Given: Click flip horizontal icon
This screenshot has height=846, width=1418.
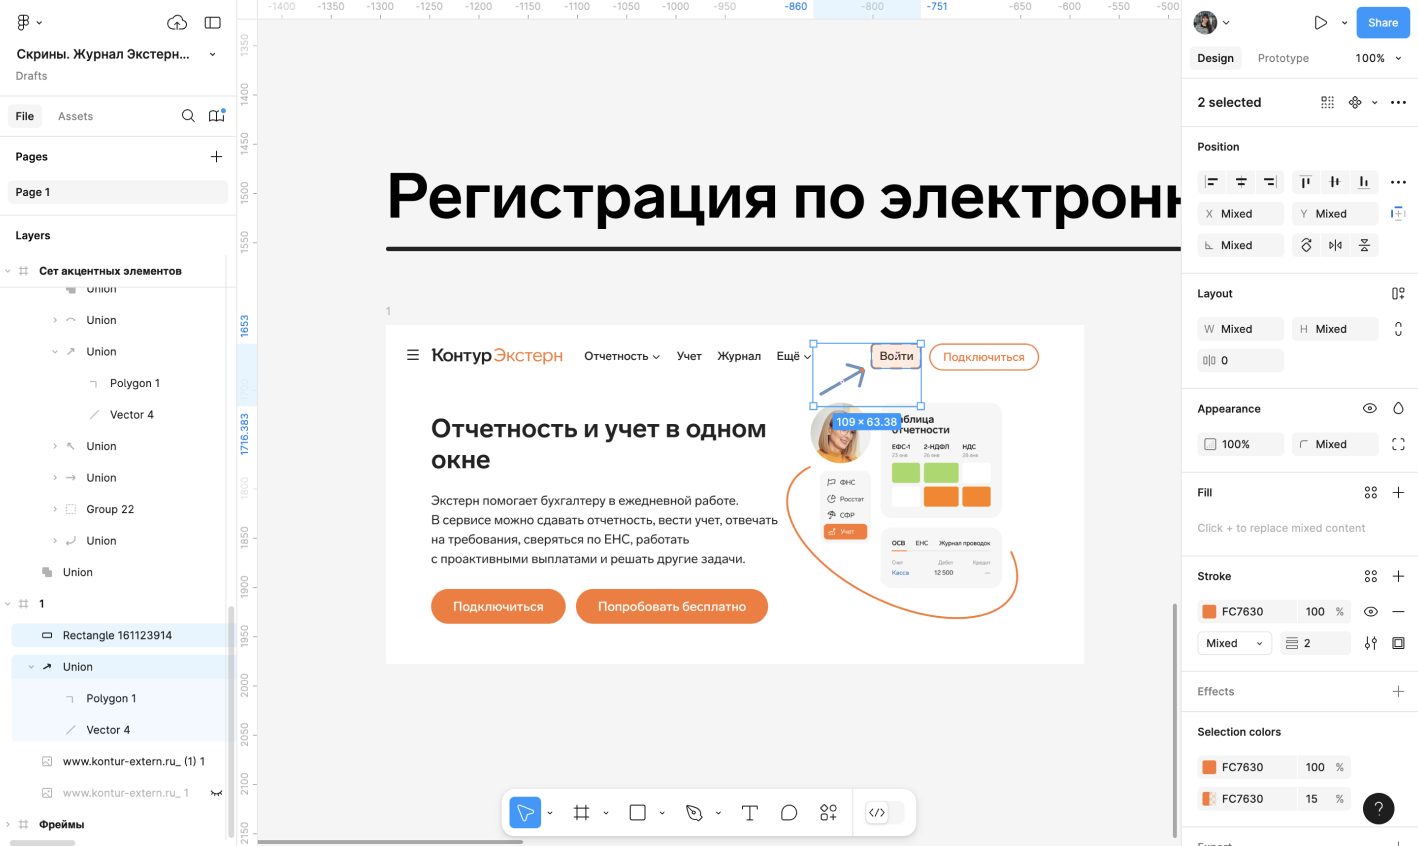Looking at the screenshot, I should click(x=1335, y=245).
